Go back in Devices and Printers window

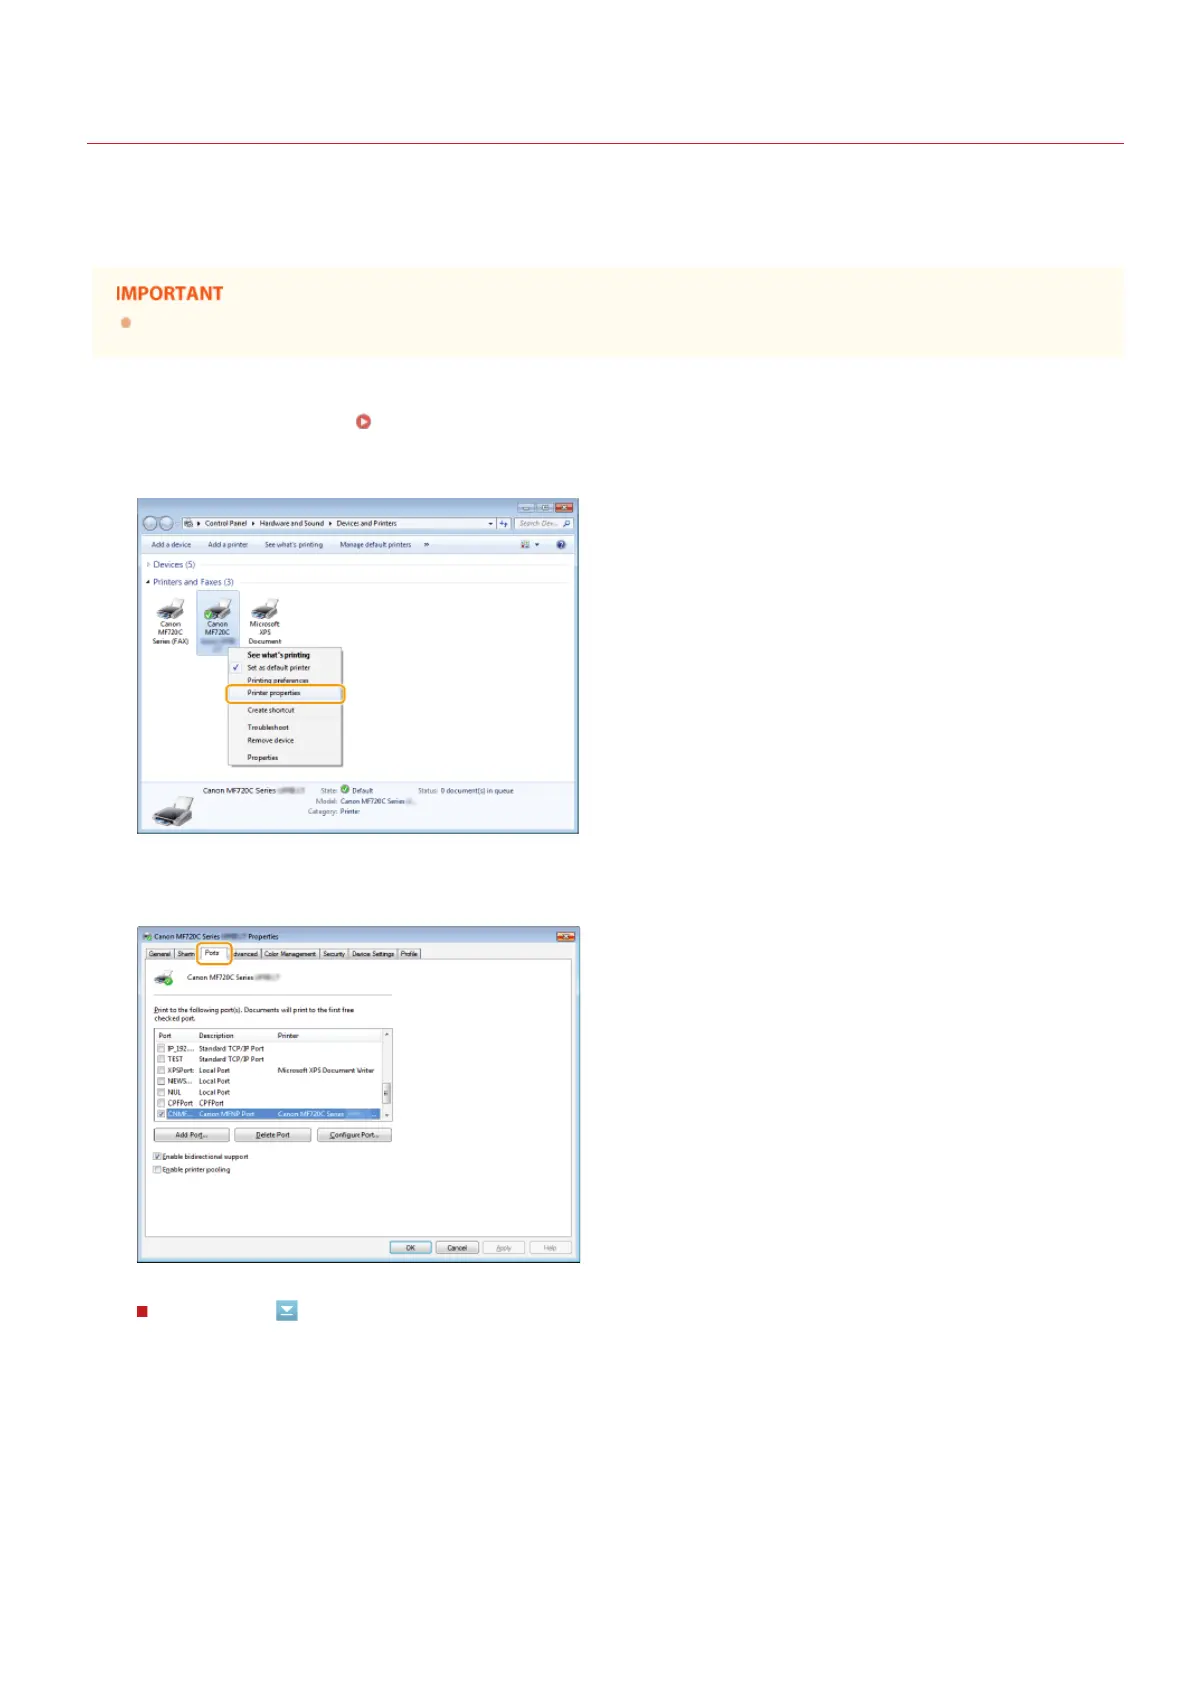click(x=151, y=523)
